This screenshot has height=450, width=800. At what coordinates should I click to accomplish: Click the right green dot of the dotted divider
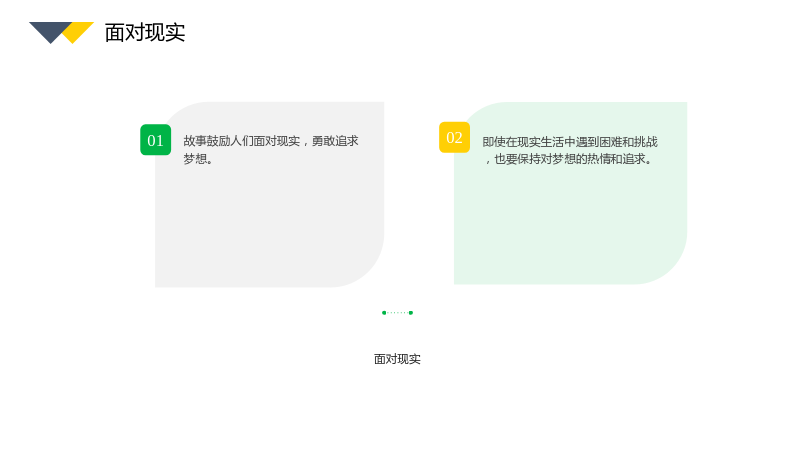click(x=411, y=313)
